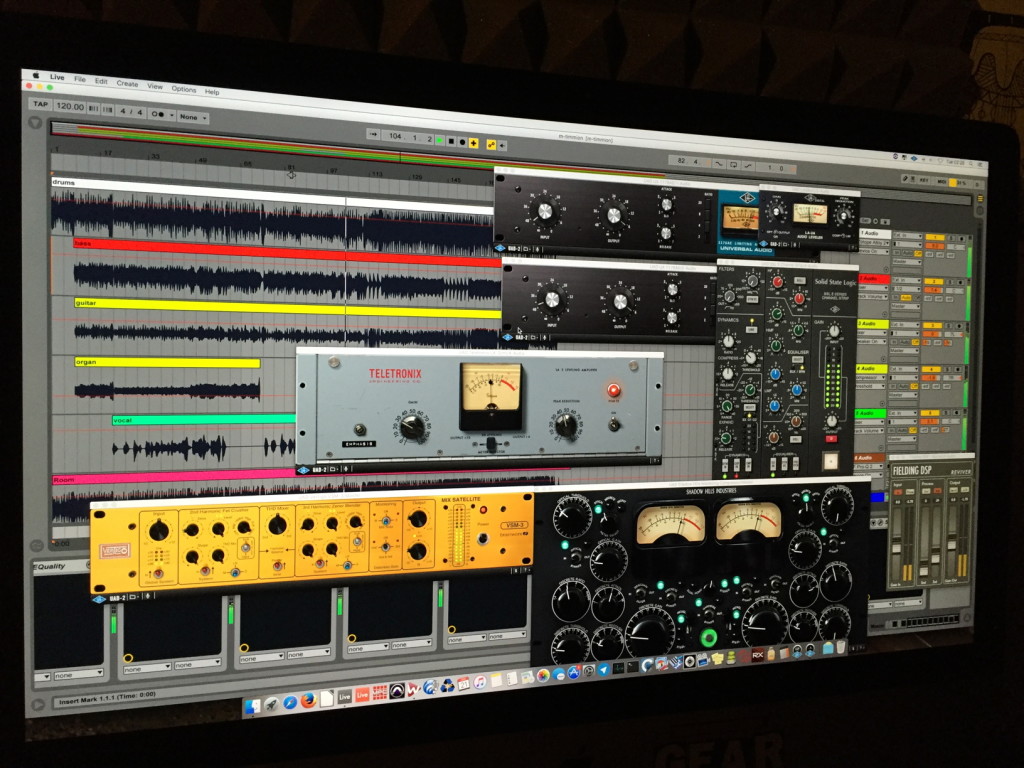Toggle the yellow MIDI Arrangement Overdub button
Viewport: 1024px width, 768px height.
click(473, 143)
